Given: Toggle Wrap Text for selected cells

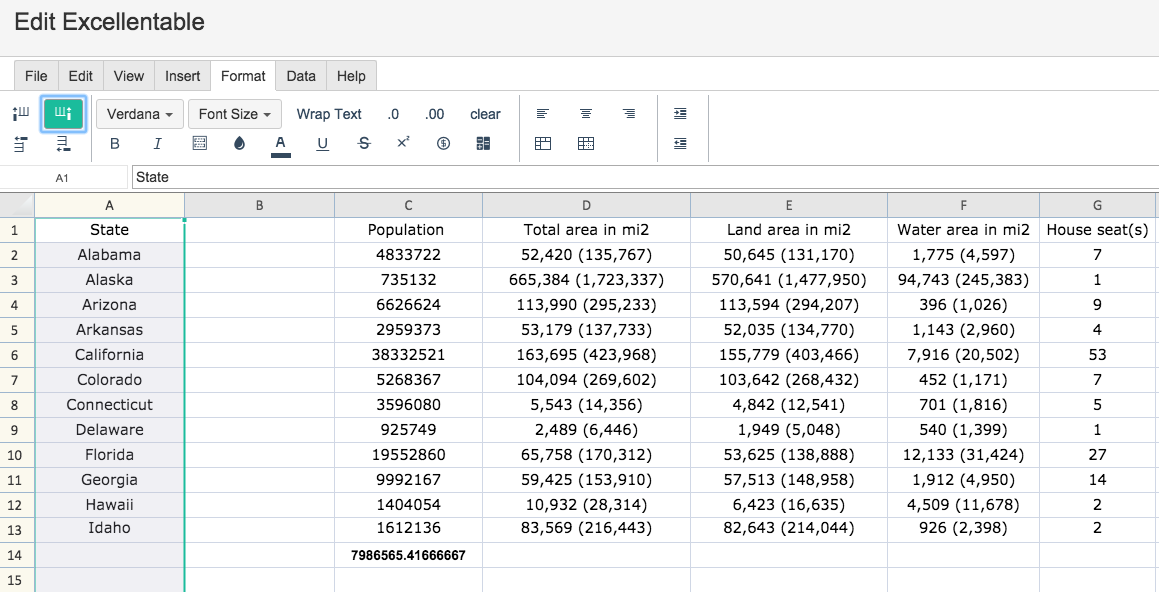Looking at the screenshot, I should 329,114.
